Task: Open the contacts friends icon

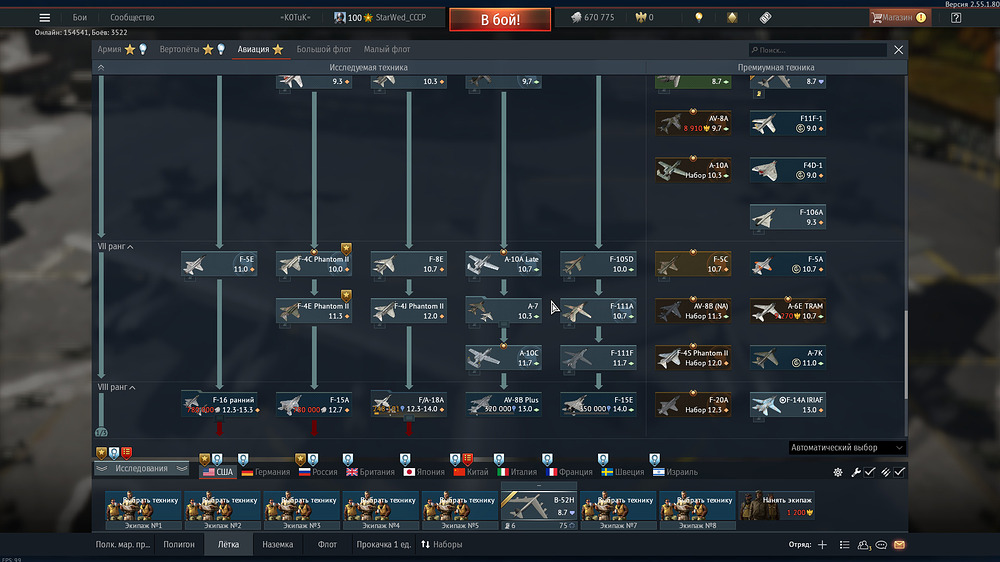Action: [x=864, y=545]
